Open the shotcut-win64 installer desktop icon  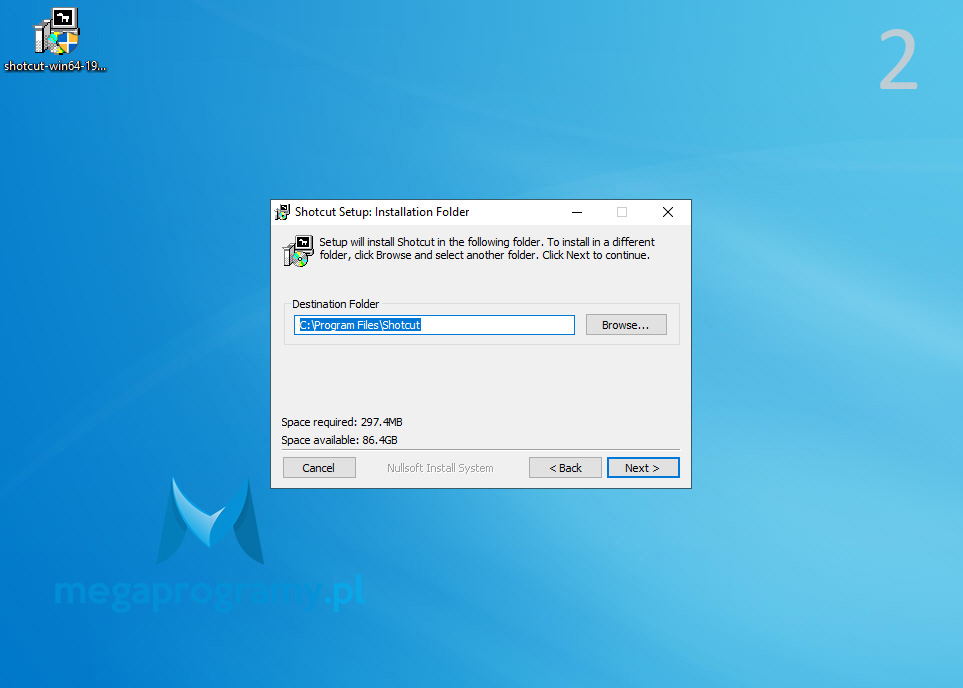tap(56, 40)
